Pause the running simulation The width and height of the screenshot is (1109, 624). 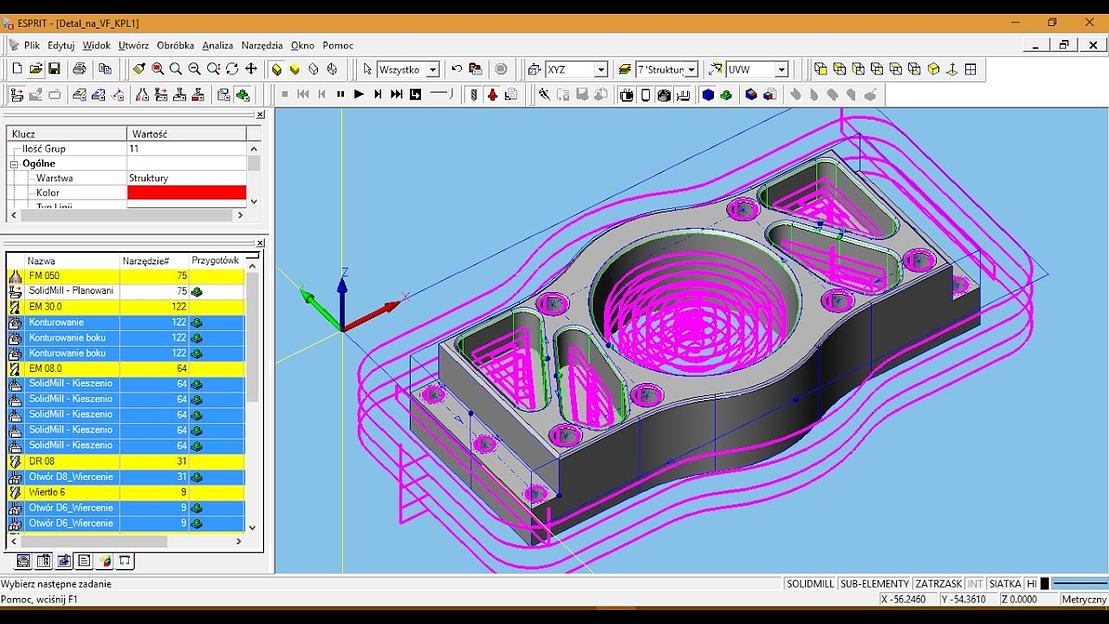tap(339, 94)
